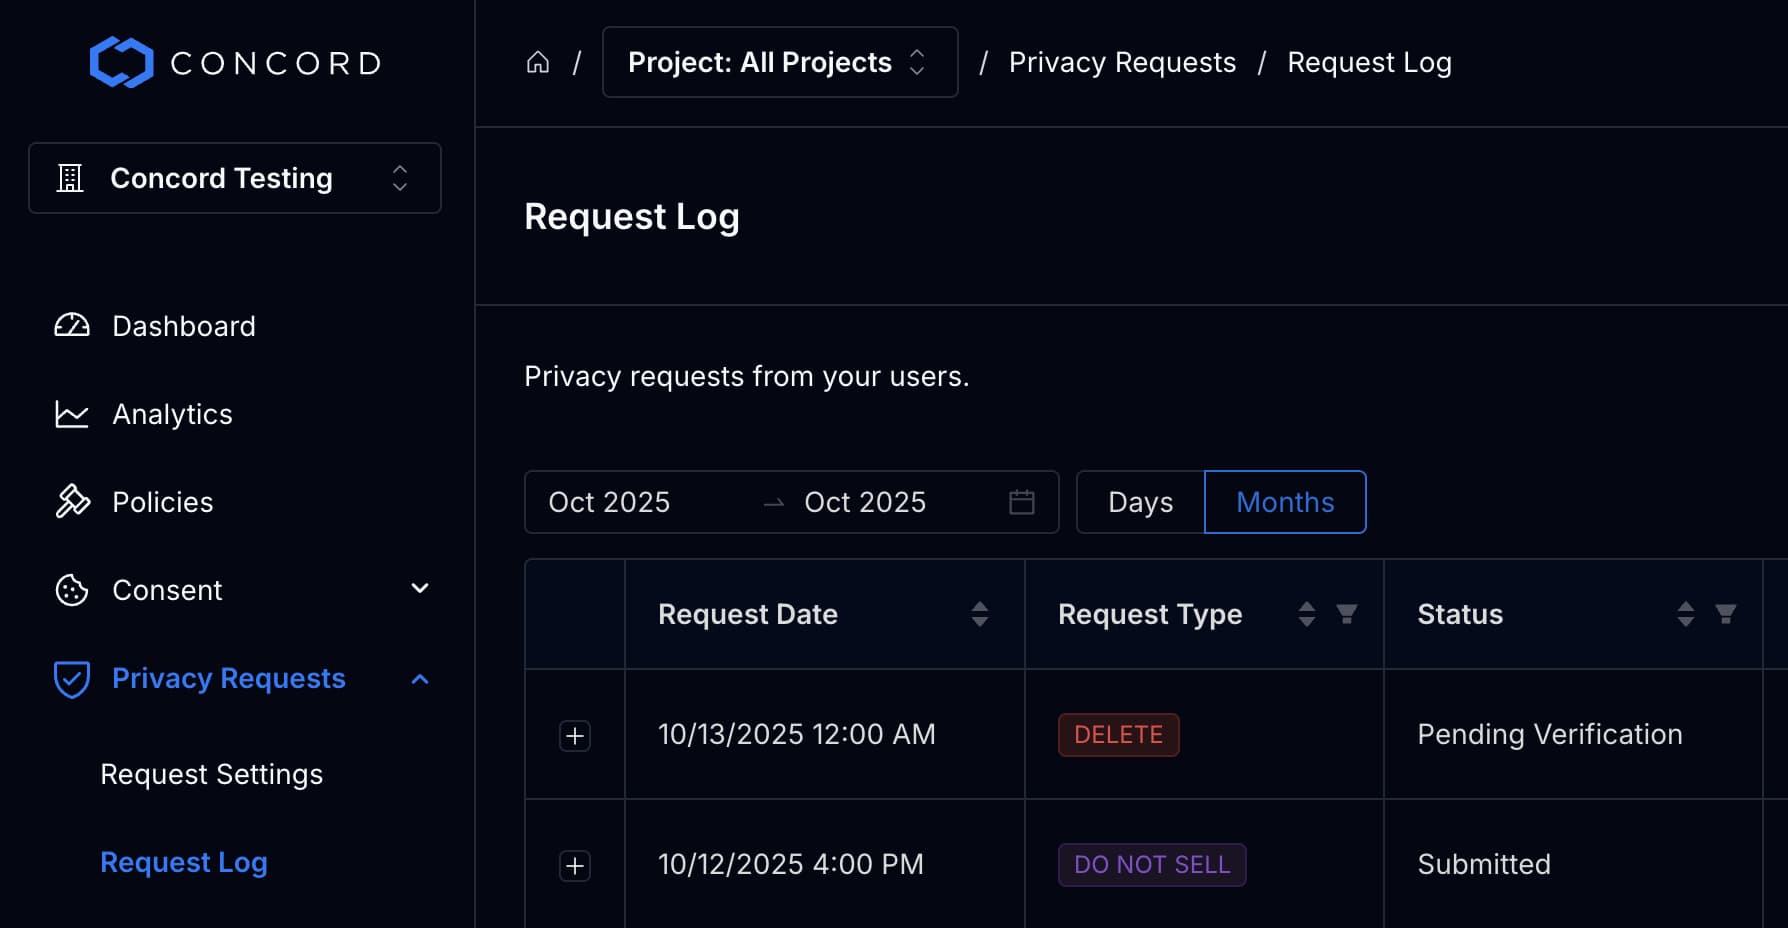Image resolution: width=1788 pixels, height=928 pixels.
Task: Open the Project: All Projects dropdown
Action: [x=779, y=62]
